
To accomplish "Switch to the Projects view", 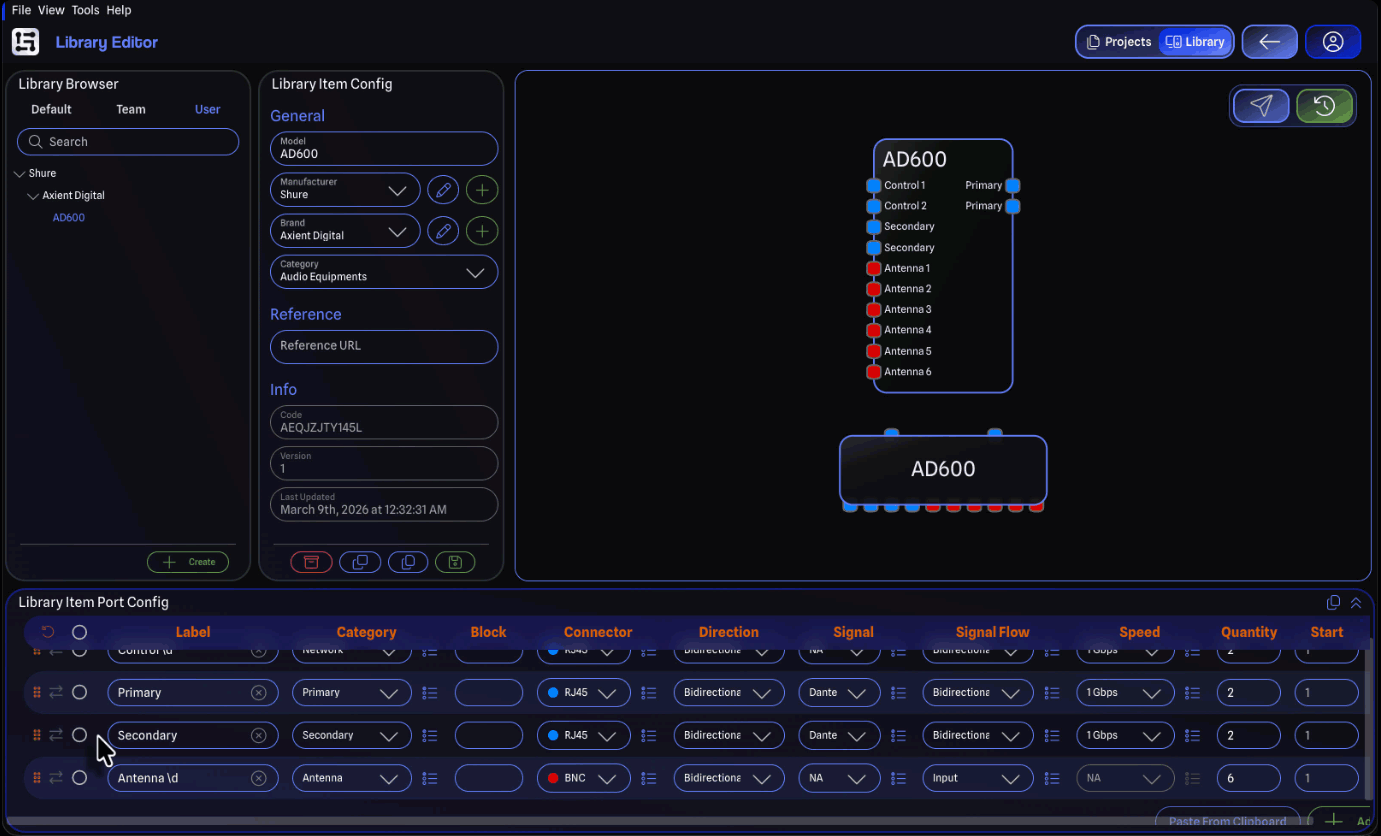I will (x=1118, y=42).
